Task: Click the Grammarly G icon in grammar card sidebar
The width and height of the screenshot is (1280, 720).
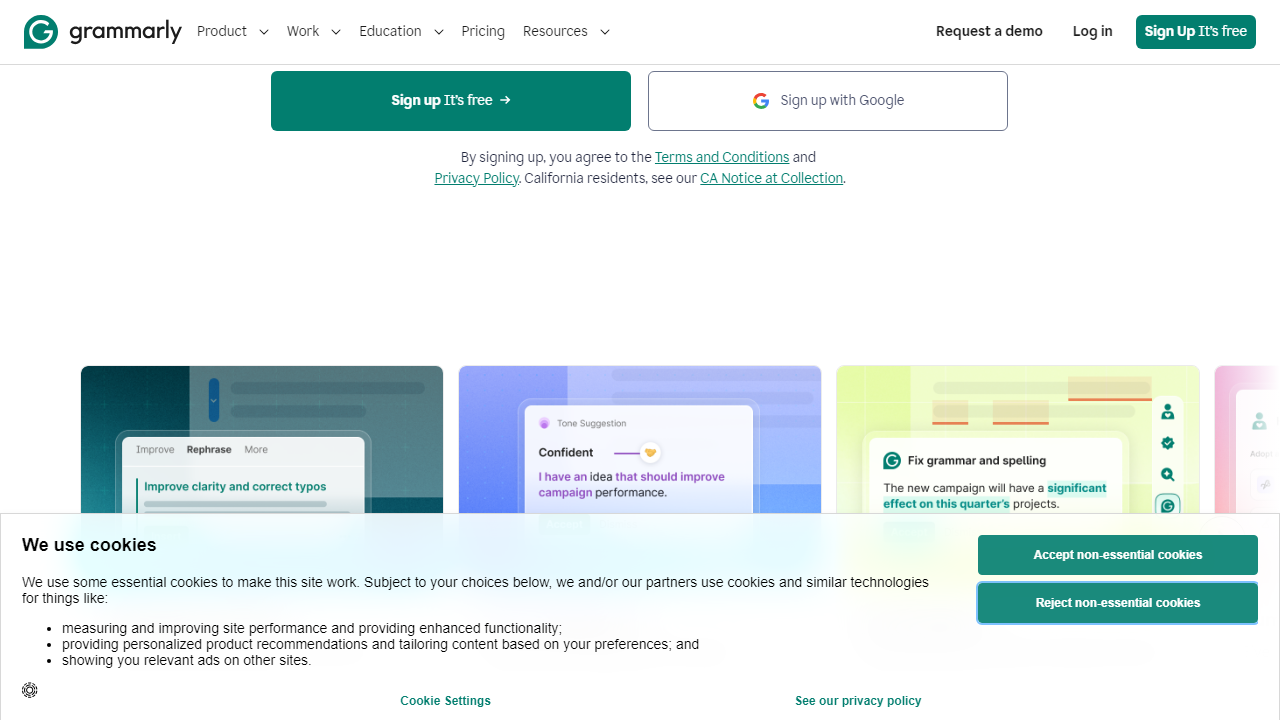Action: tap(1167, 506)
